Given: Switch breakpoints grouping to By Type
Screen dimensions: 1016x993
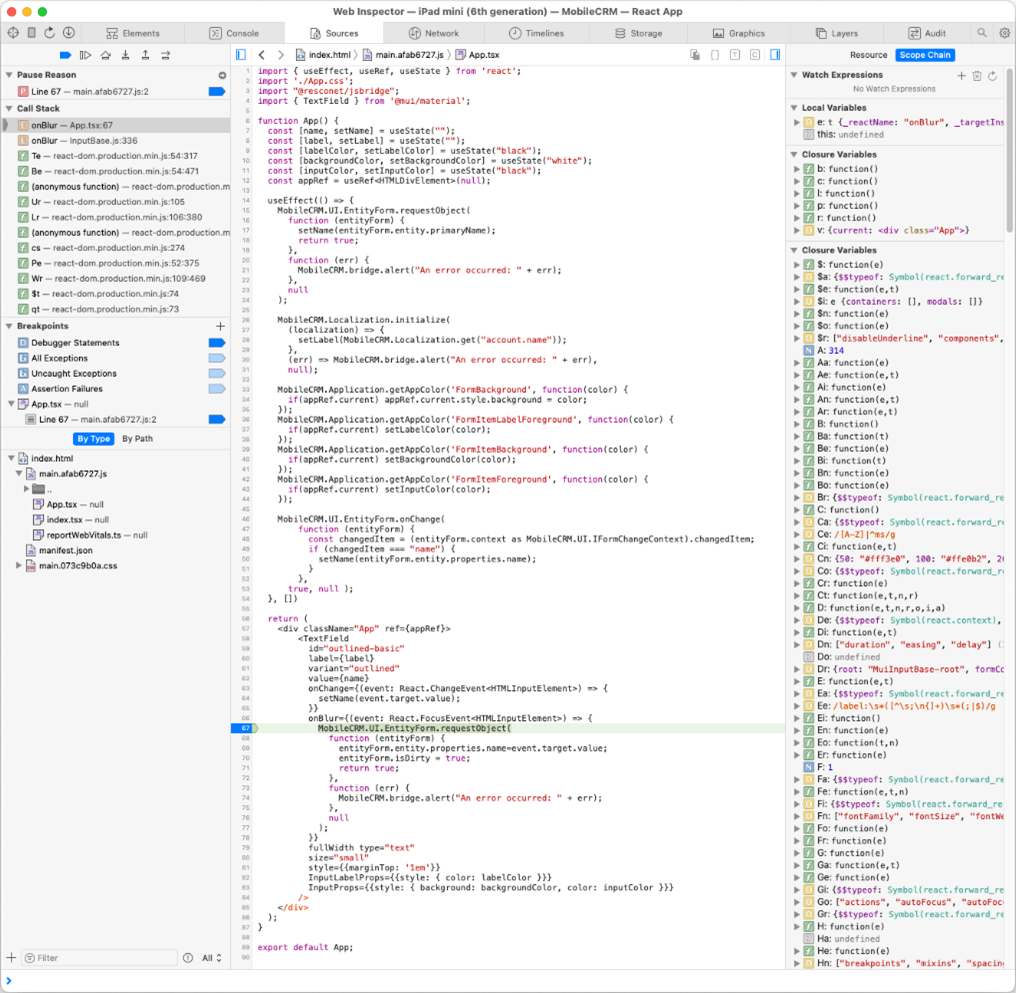Looking at the screenshot, I should pyautogui.click(x=94, y=439).
